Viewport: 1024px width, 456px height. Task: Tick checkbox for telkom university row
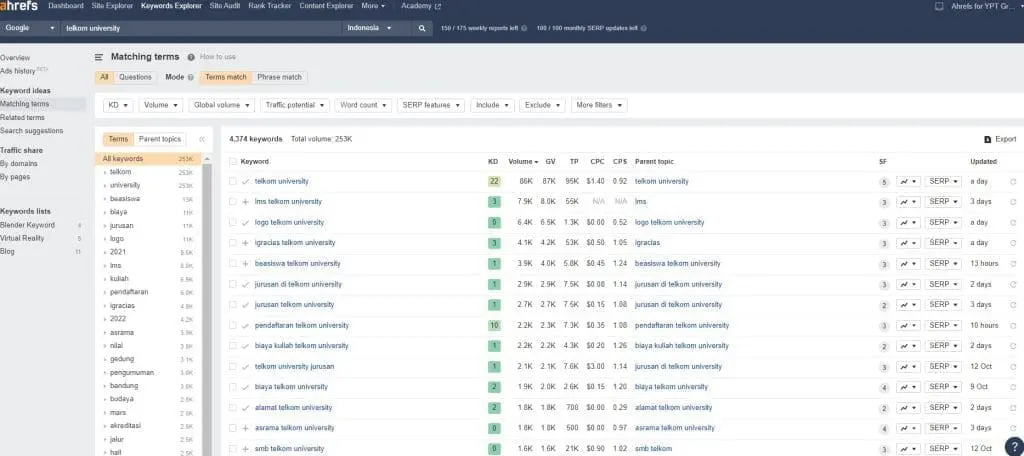click(232, 182)
